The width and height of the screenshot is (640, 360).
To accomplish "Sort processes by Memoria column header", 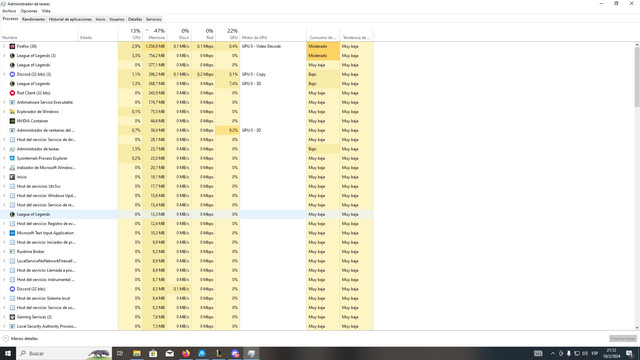I will coord(155,34).
